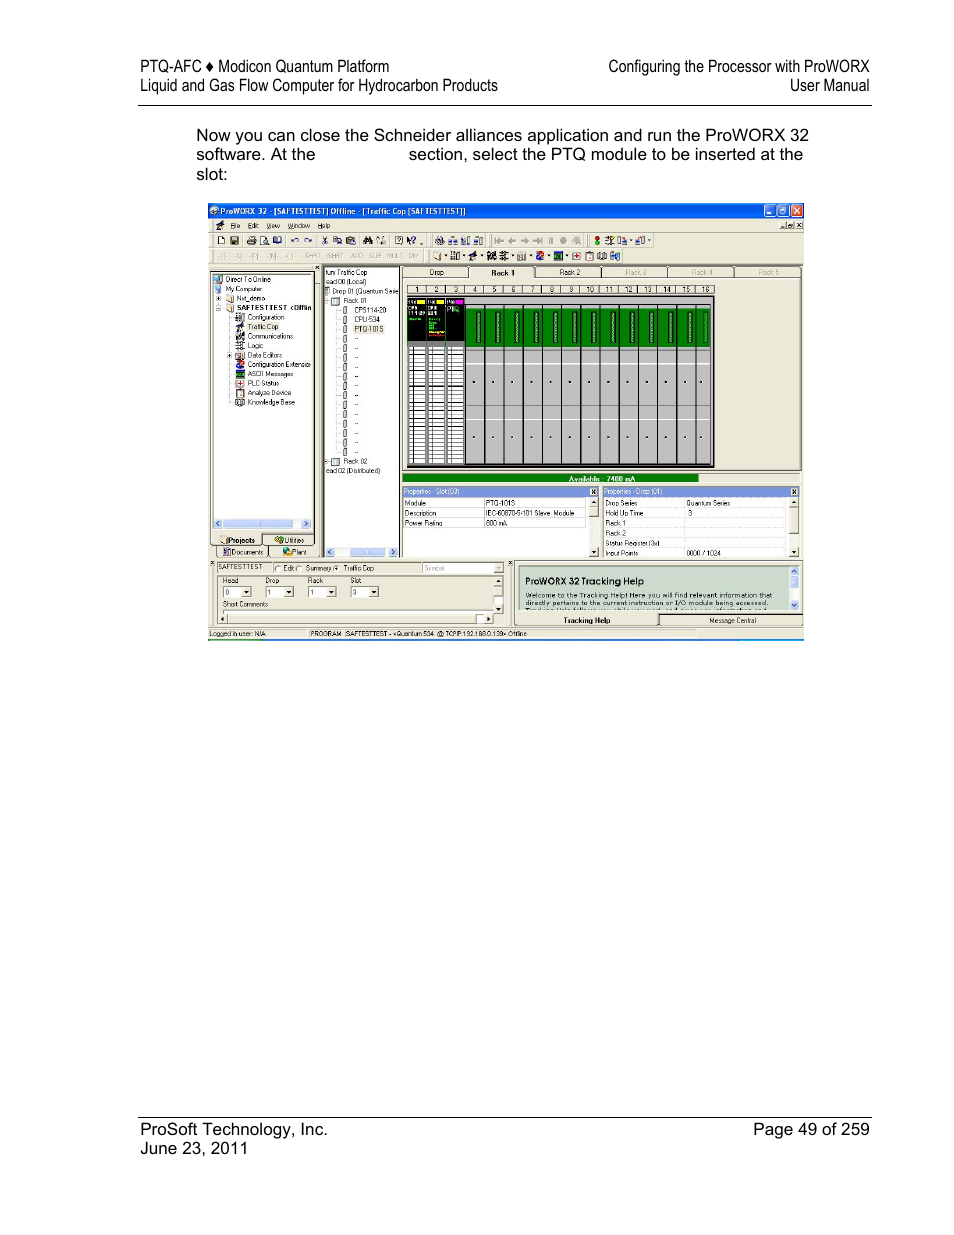
Task: Click the Redo arrow icon
Action: coord(308,240)
